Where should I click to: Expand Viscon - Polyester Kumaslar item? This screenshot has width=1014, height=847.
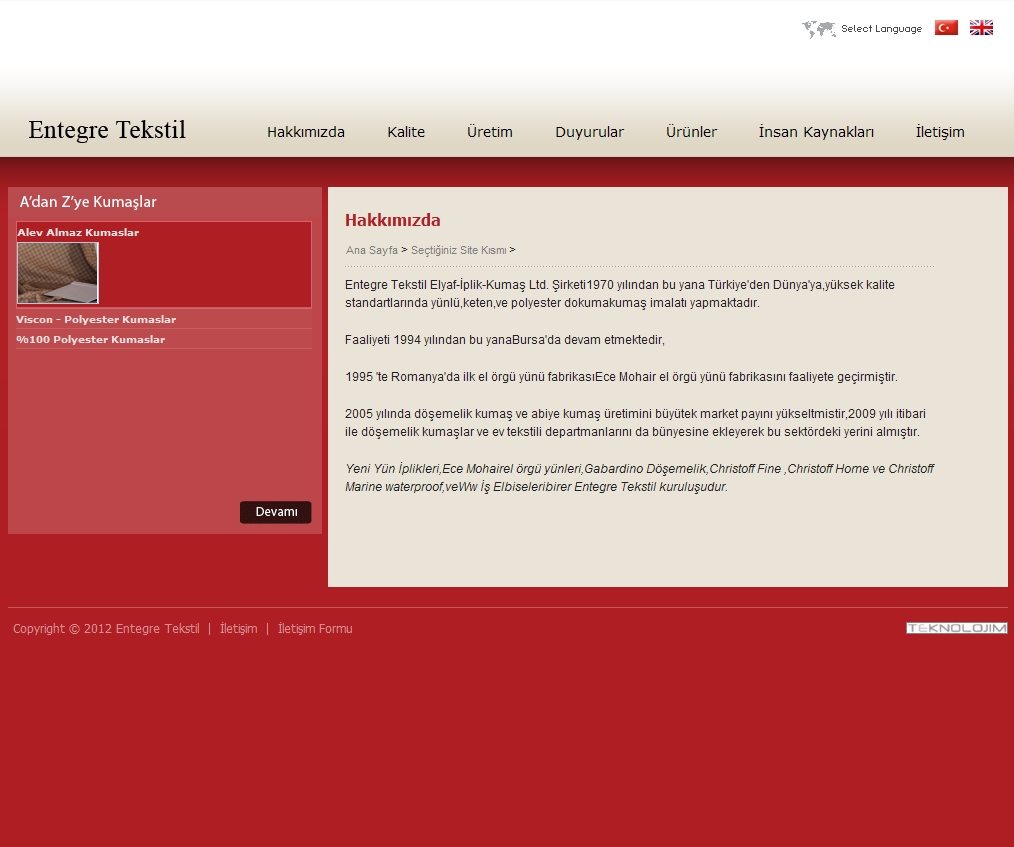(96, 320)
